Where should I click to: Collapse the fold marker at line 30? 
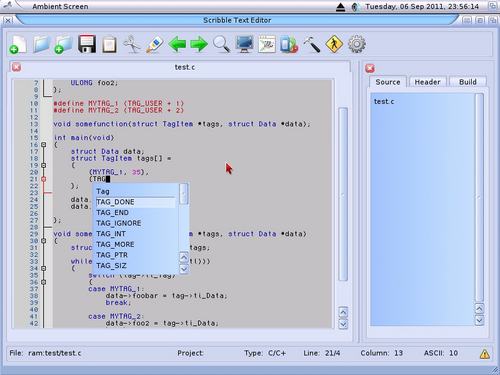coord(44,241)
